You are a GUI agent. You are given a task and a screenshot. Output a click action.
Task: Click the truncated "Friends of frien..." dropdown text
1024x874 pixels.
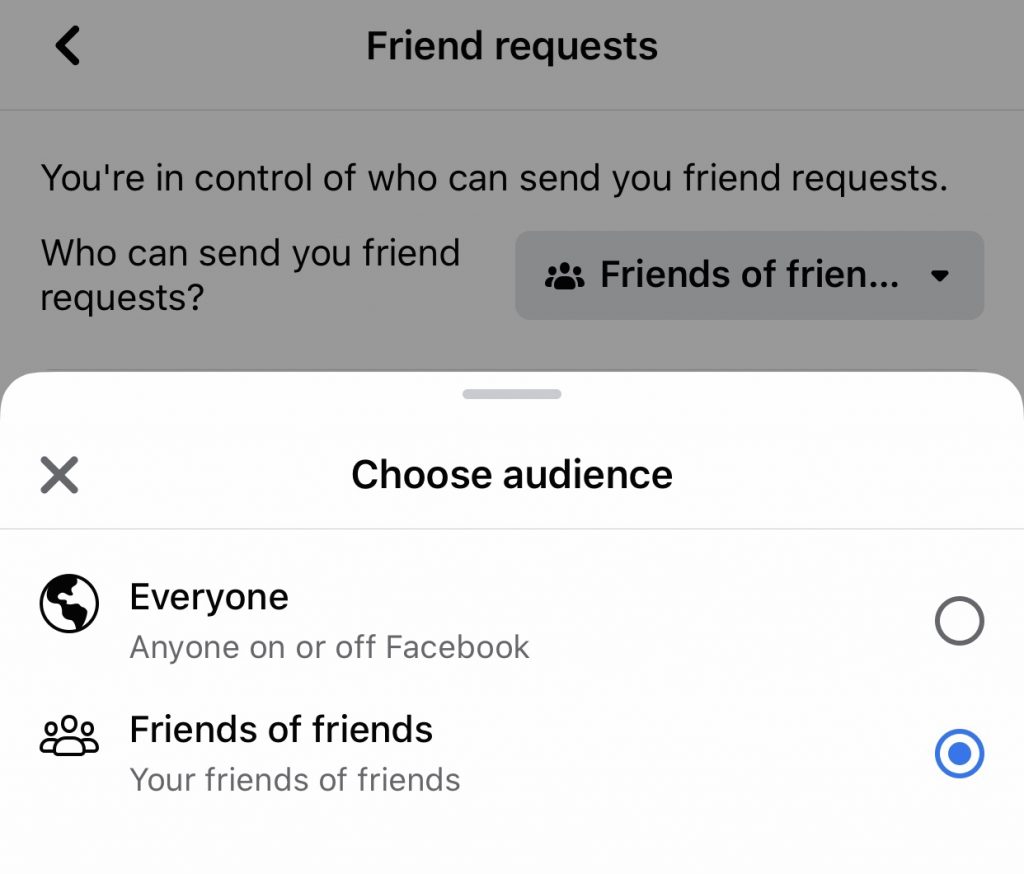coord(748,275)
